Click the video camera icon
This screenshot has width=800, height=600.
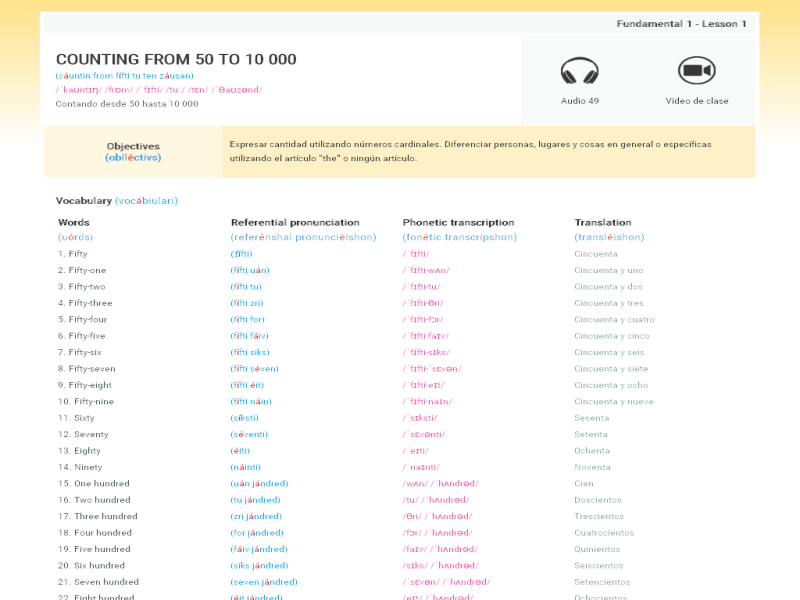coord(696,71)
